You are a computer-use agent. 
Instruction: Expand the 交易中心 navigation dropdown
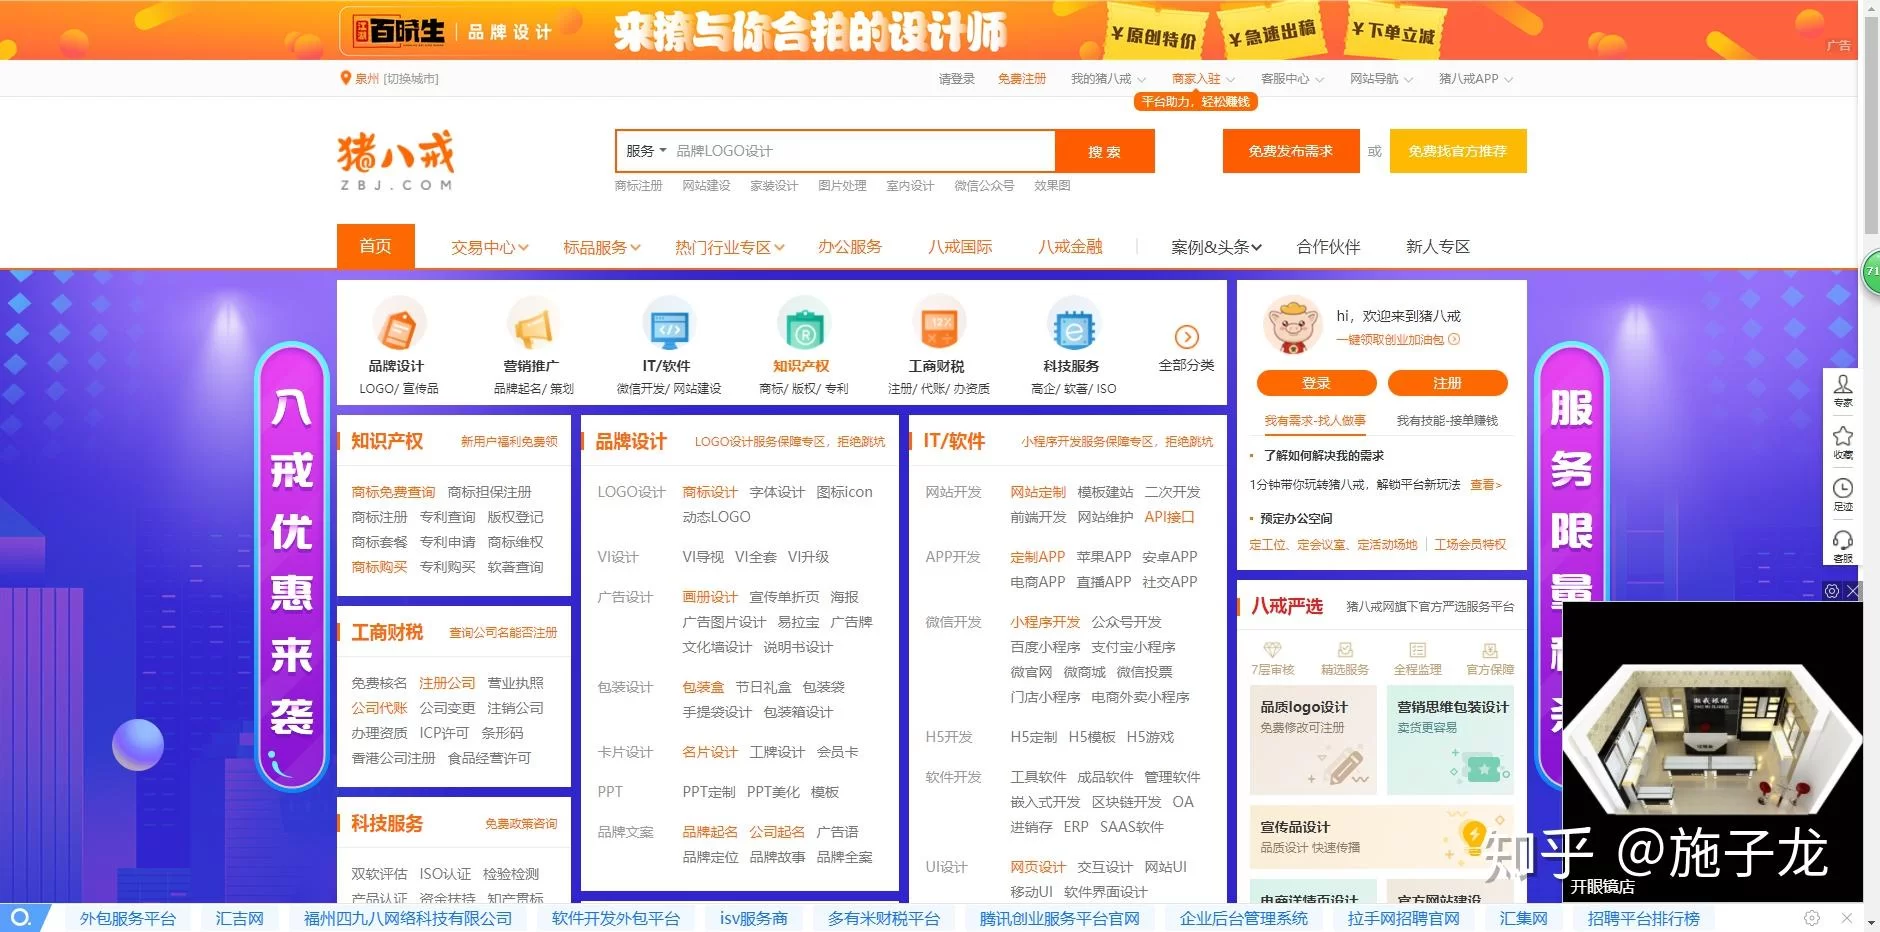click(x=489, y=247)
